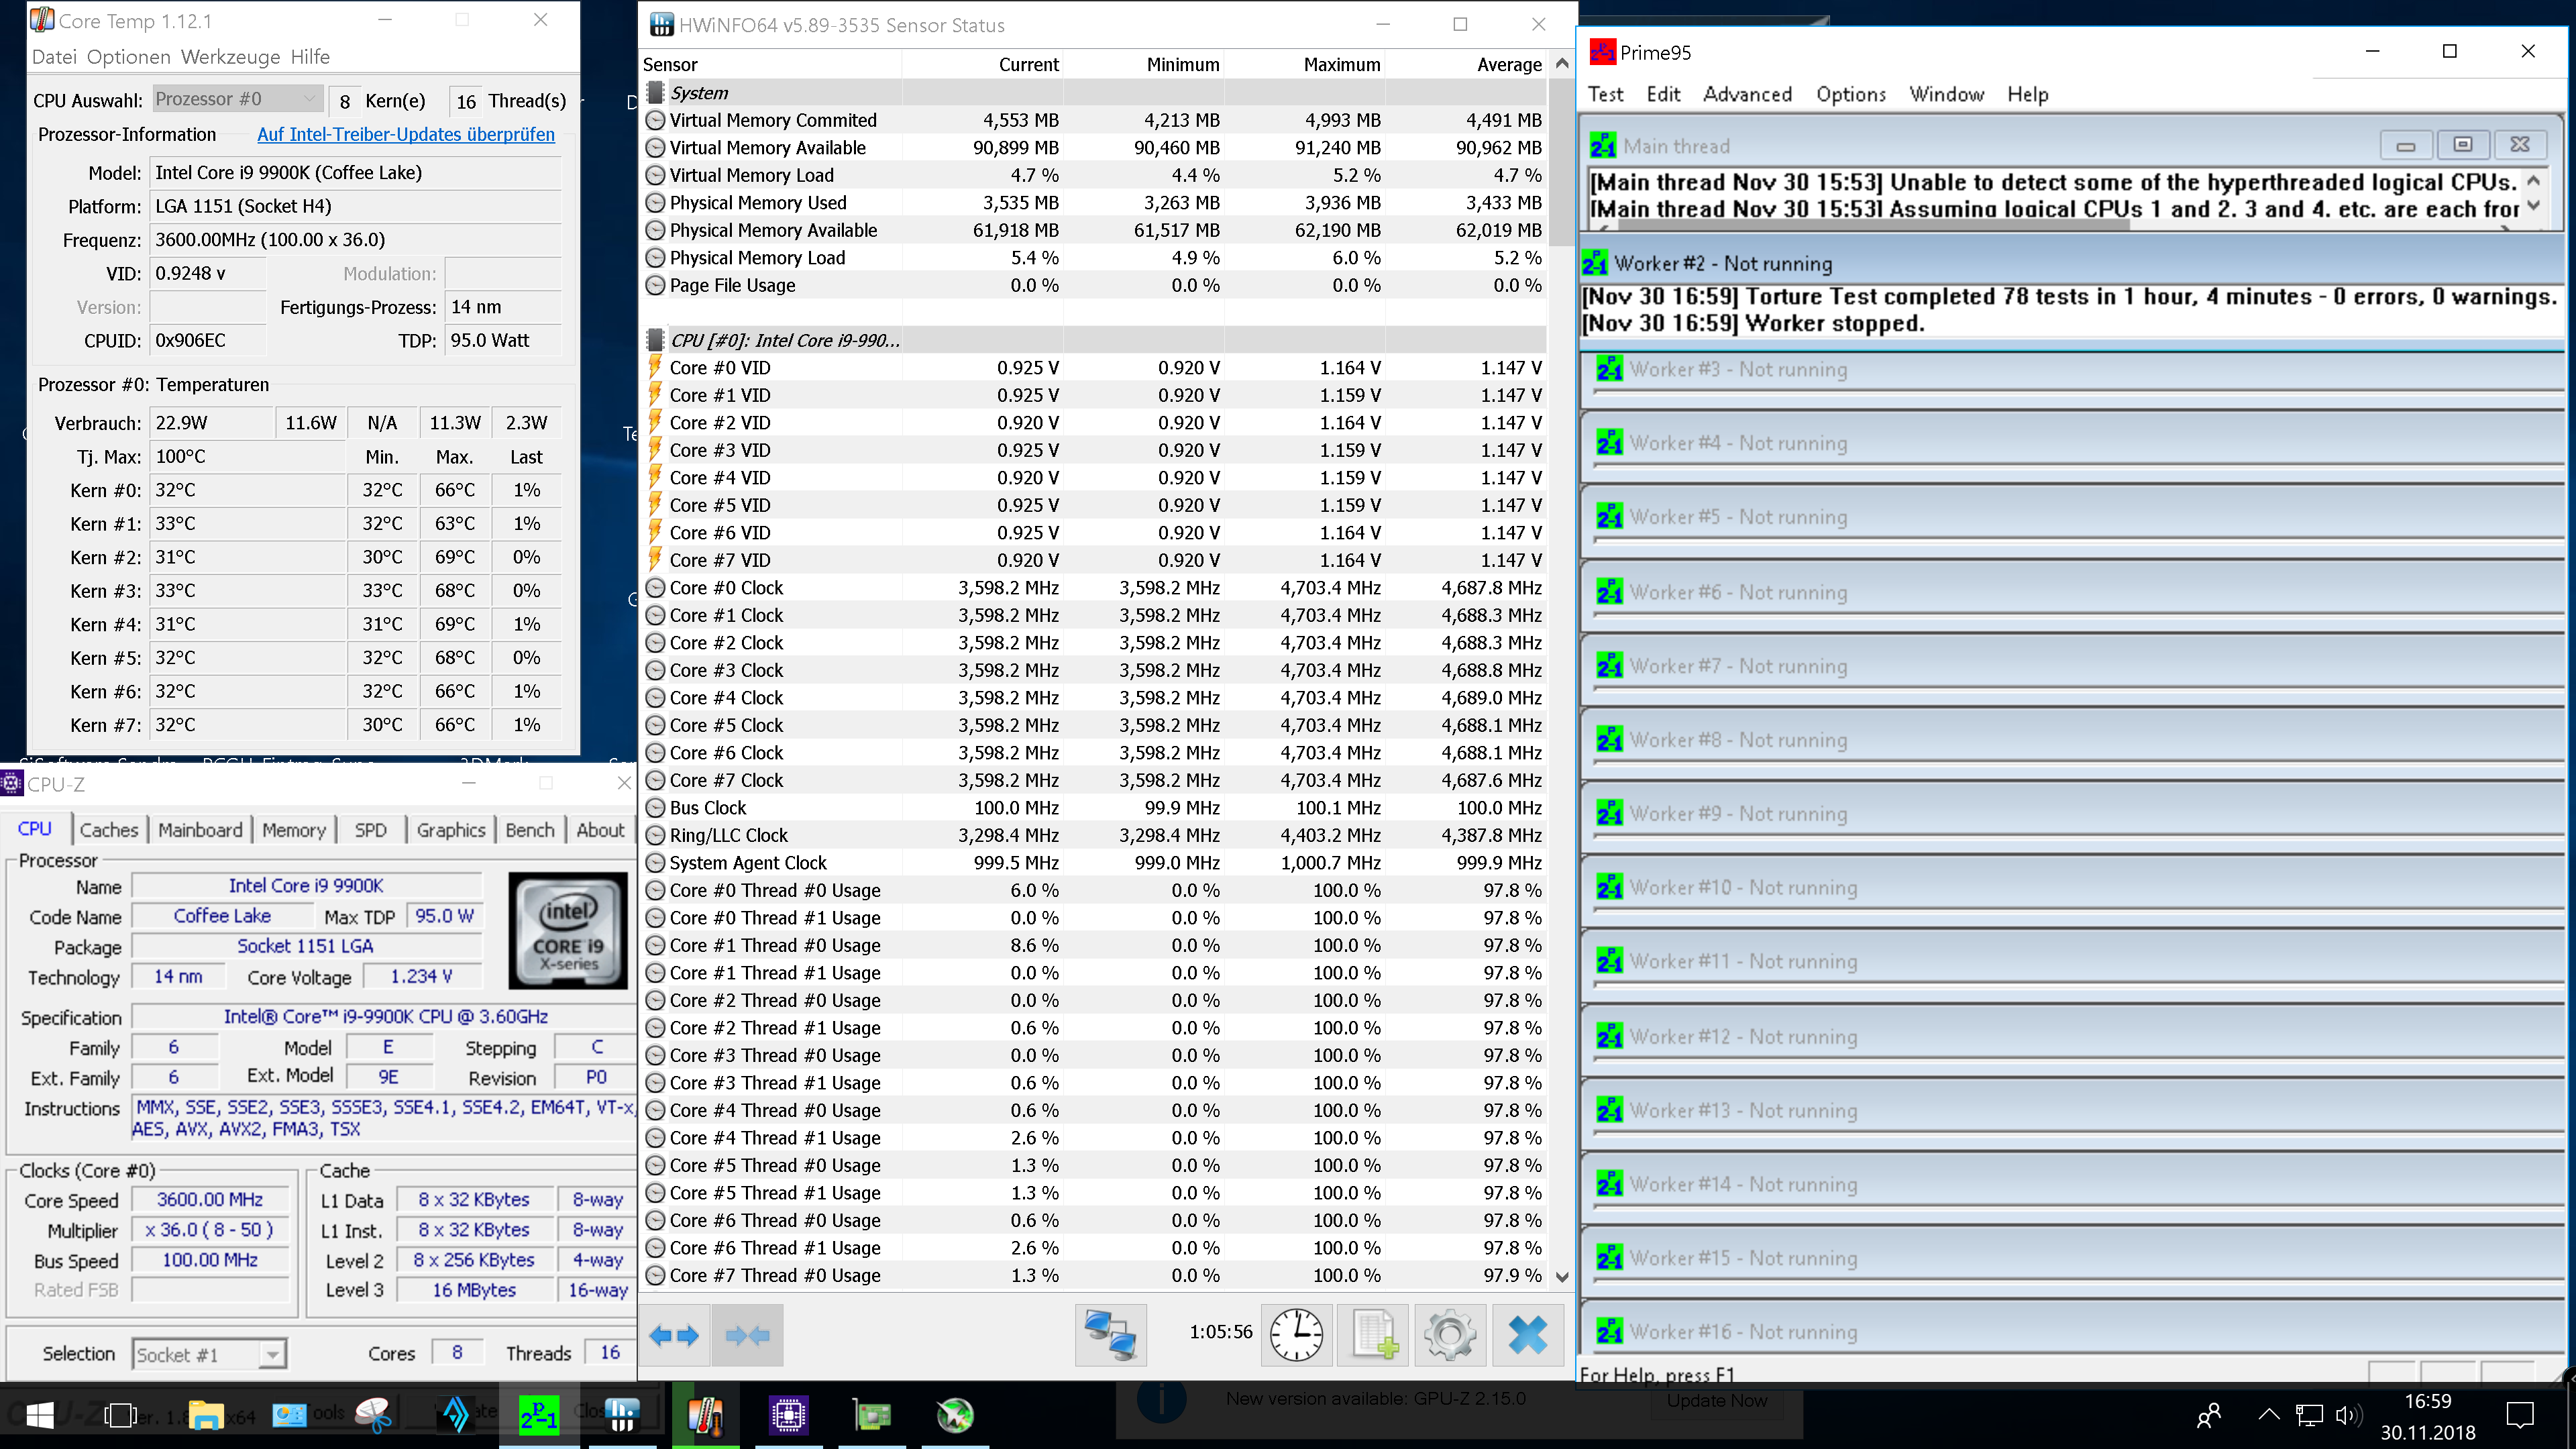Minimize the Main thread child window in Prime95
This screenshot has height=1449, width=2576.
click(x=2405, y=146)
